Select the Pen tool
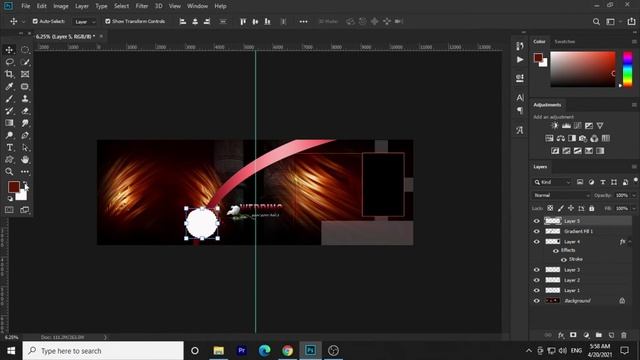The height and width of the screenshot is (360, 640). (x=25, y=135)
